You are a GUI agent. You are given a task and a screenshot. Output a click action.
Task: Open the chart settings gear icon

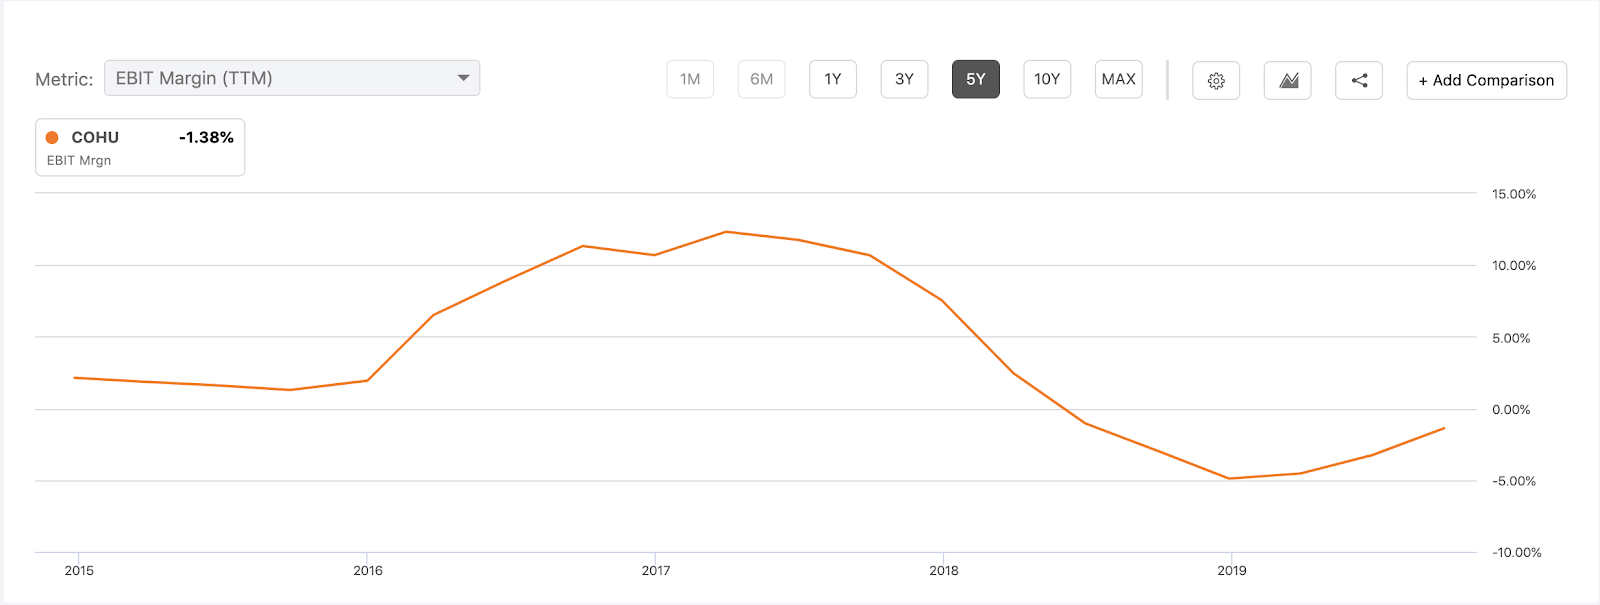(1216, 80)
